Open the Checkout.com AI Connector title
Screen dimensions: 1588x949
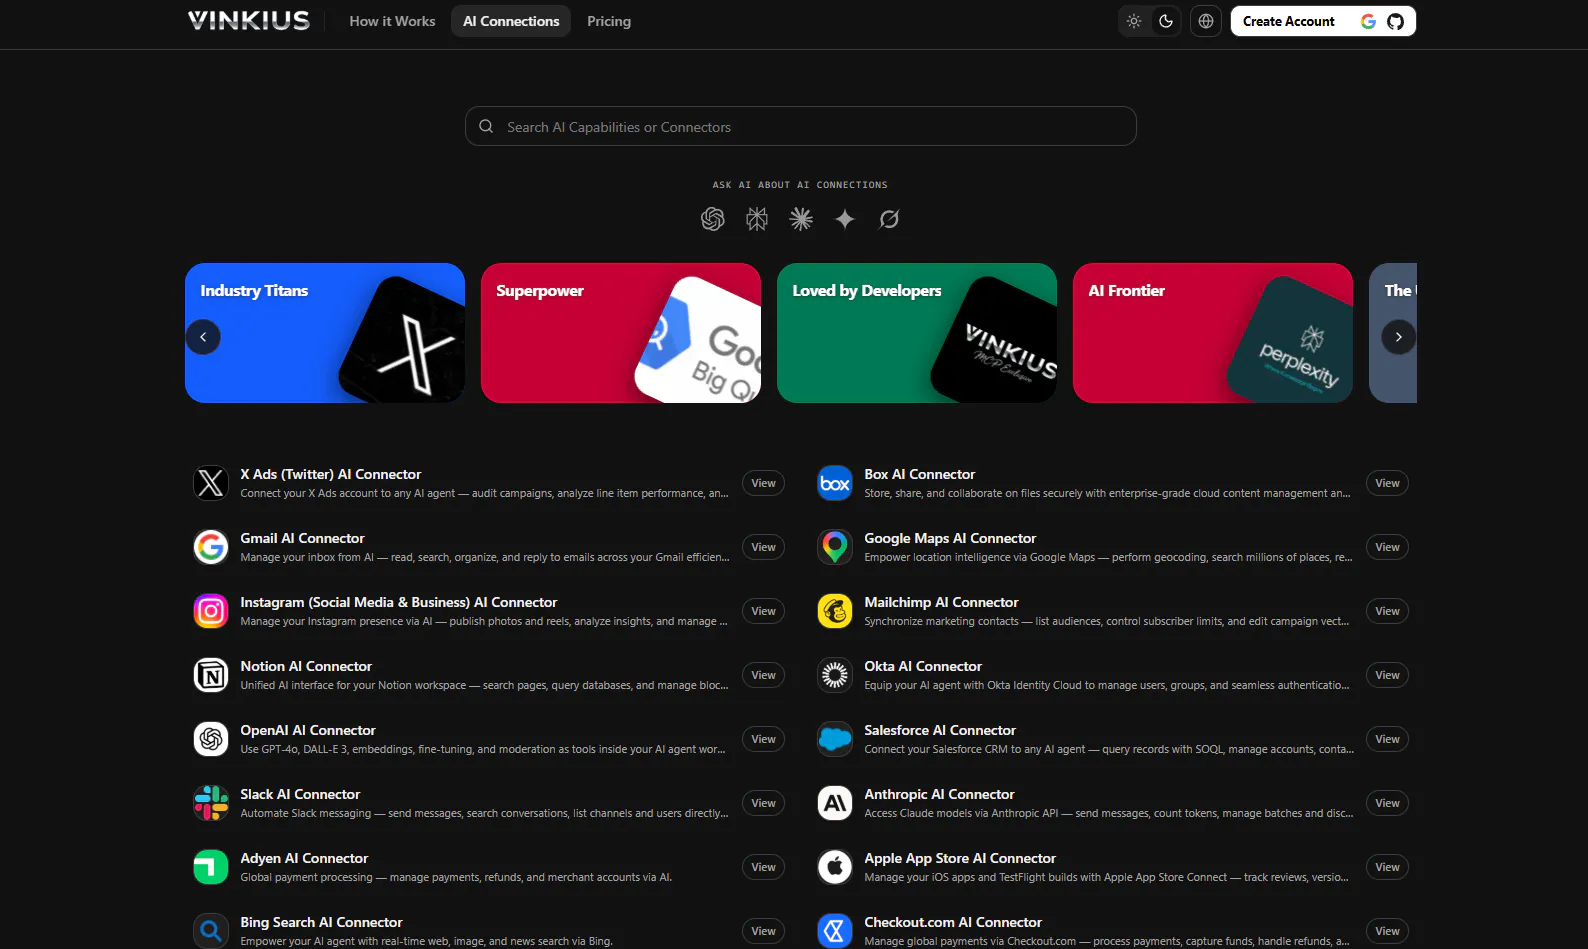(x=953, y=922)
